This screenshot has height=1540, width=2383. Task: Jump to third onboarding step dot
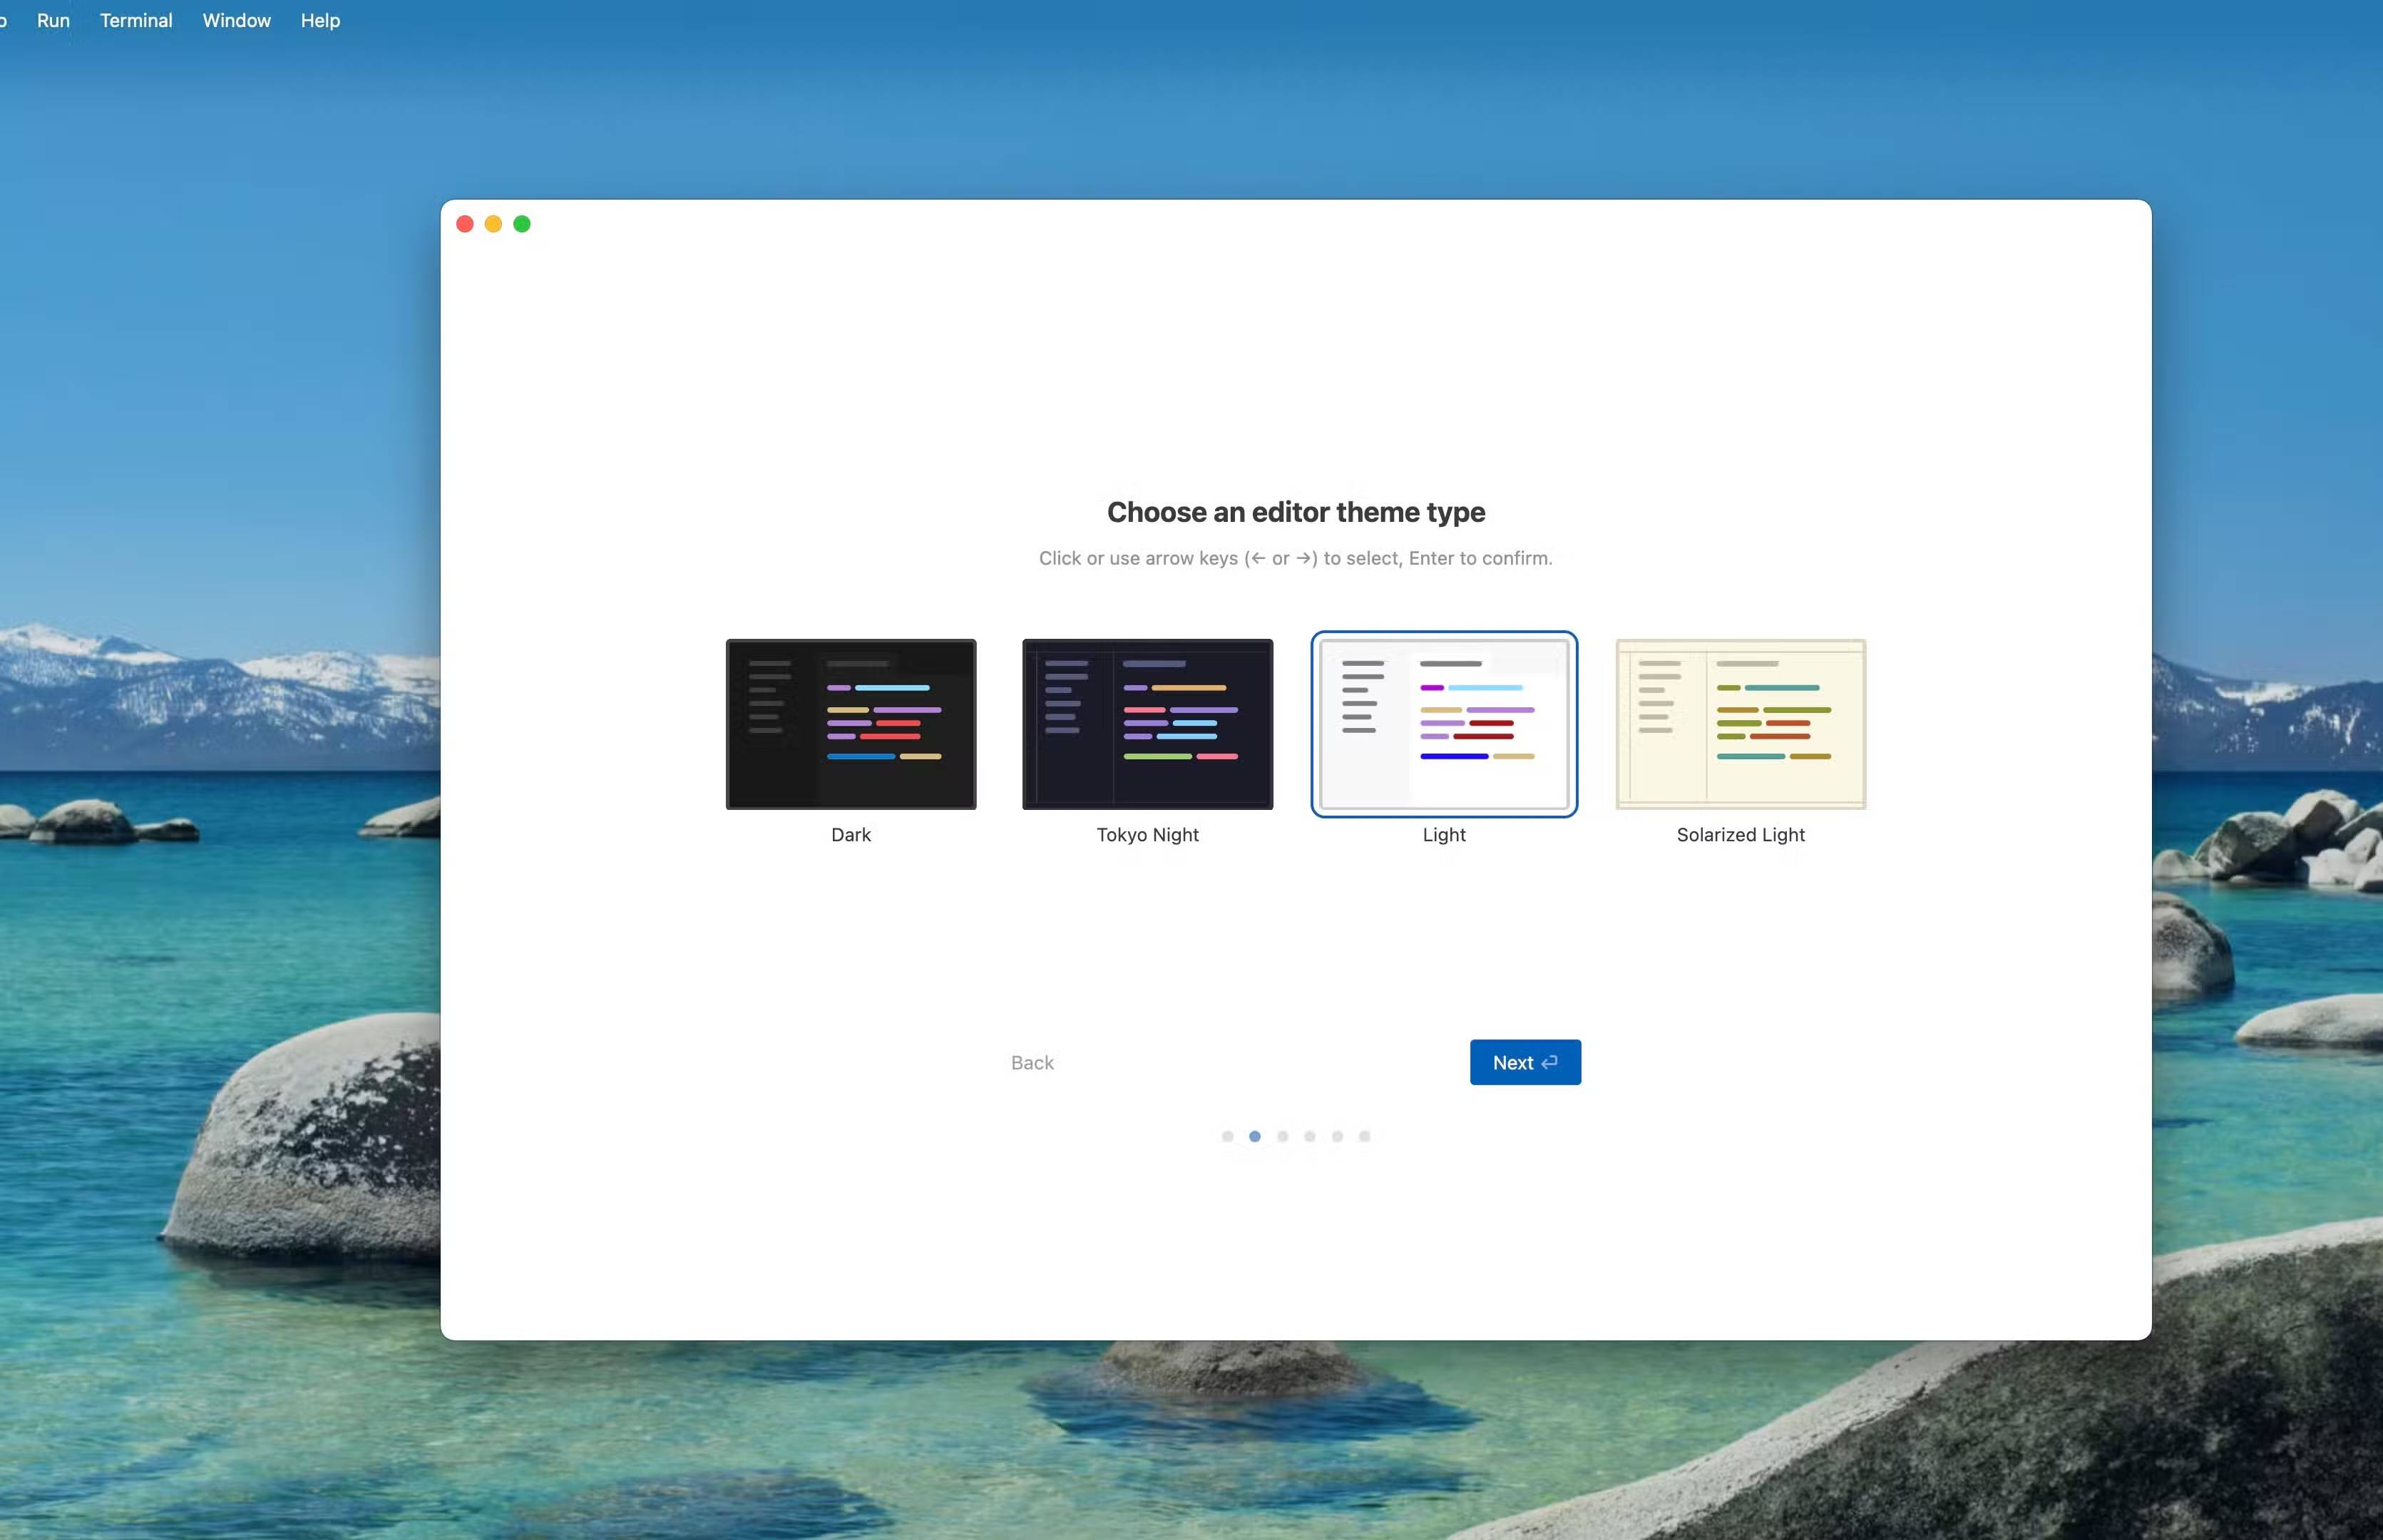click(x=1282, y=1136)
